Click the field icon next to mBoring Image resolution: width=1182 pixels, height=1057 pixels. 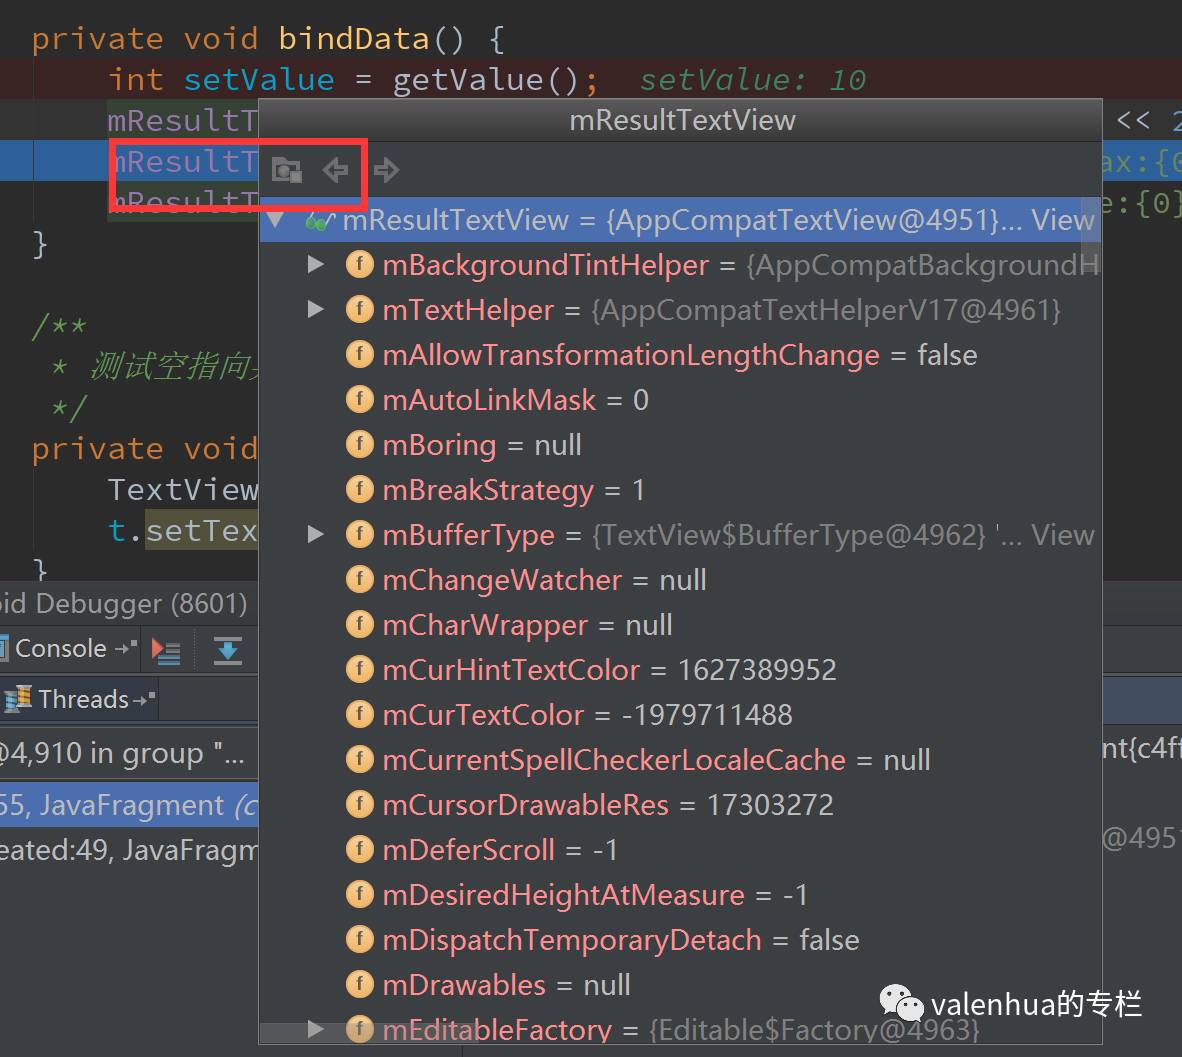359,445
